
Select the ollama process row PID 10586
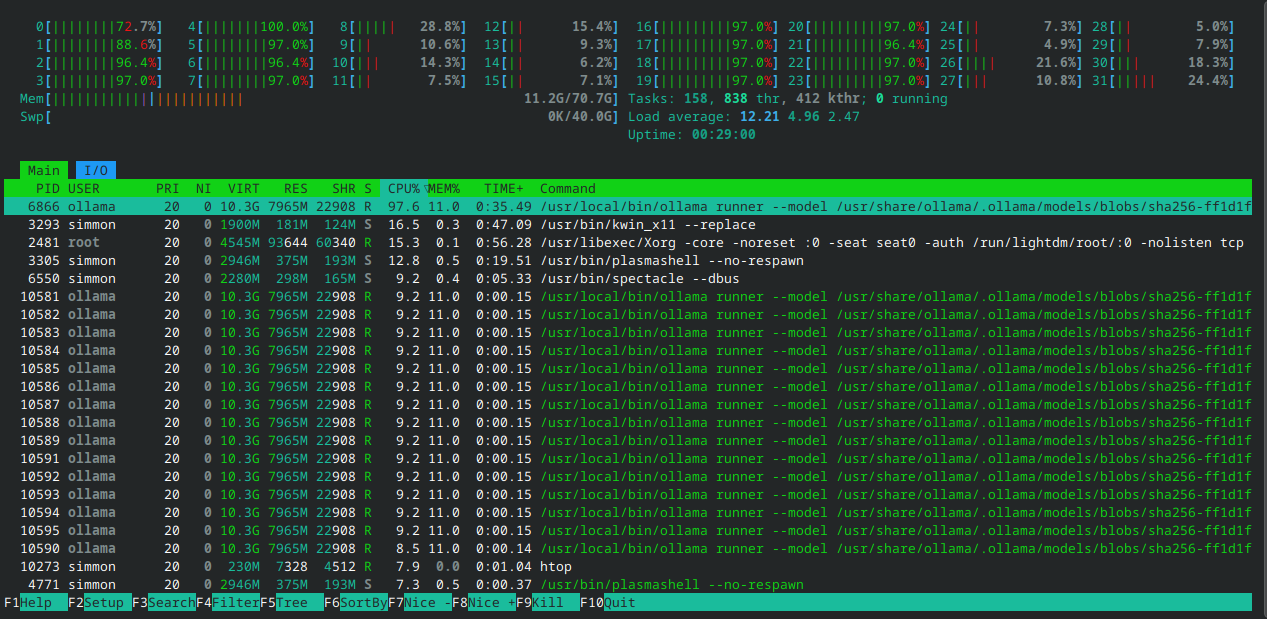coord(628,386)
